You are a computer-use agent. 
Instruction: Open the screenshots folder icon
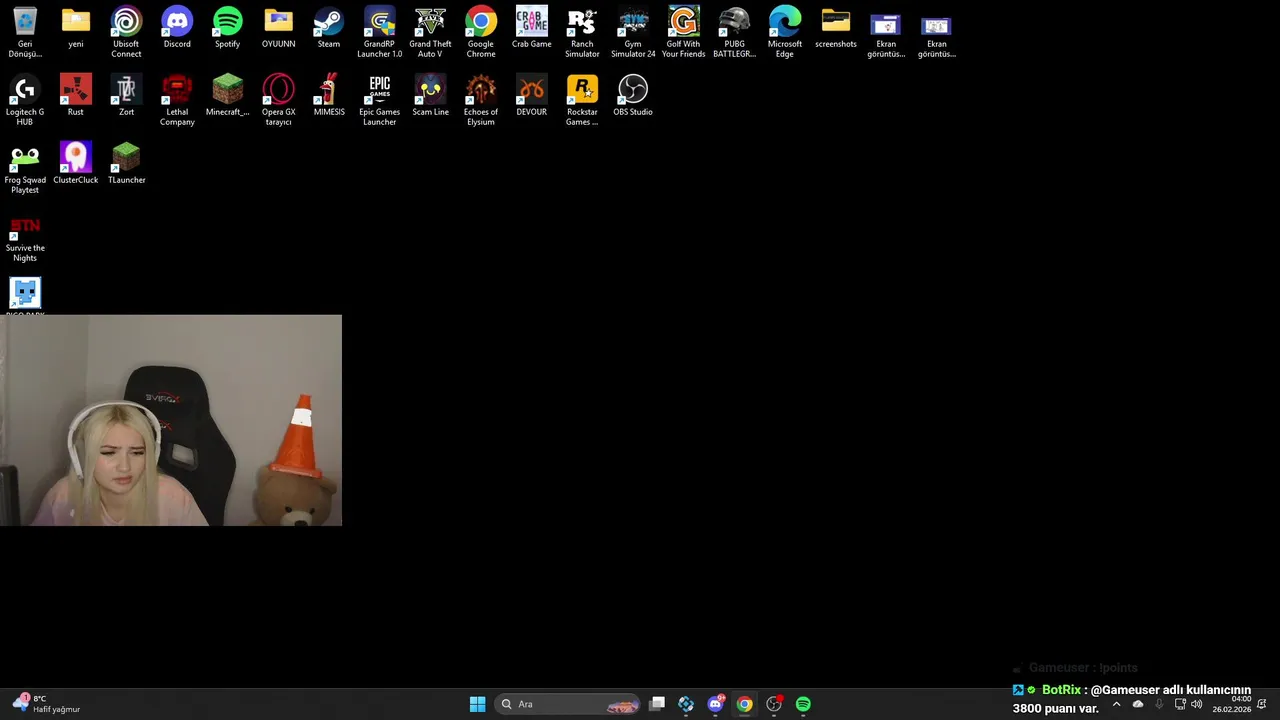pos(835,28)
